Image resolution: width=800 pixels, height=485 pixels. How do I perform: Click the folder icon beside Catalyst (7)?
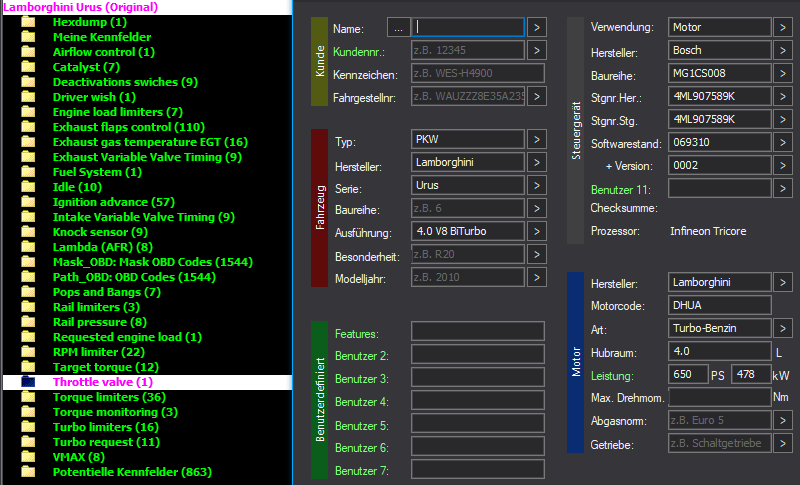pyautogui.click(x=28, y=67)
